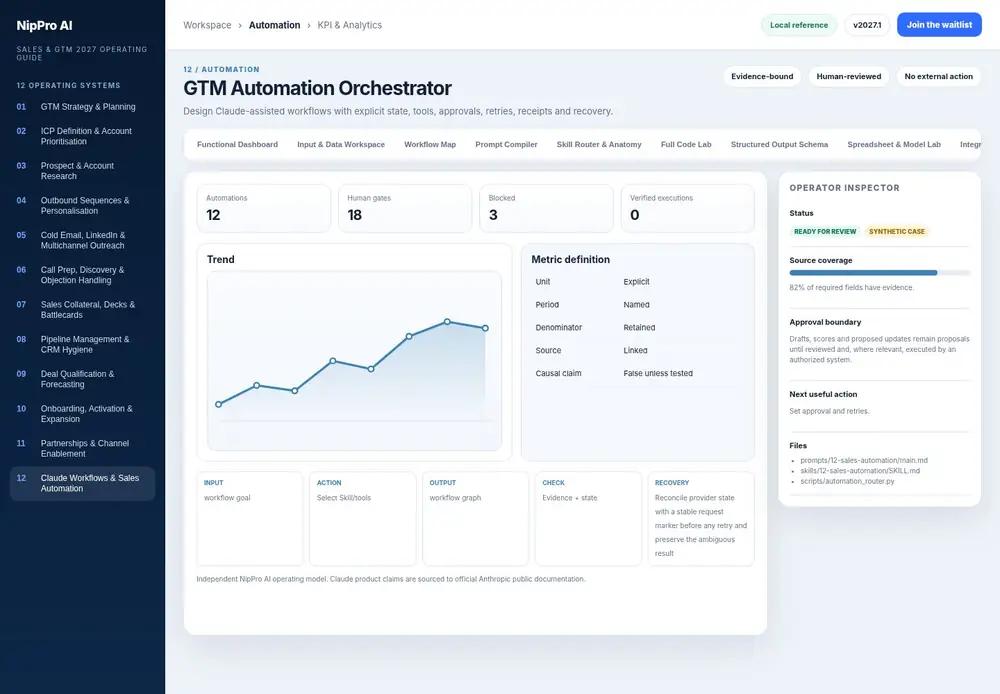Open 06 Call Prep, Discovery & Objection Handling

pos(82,275)
